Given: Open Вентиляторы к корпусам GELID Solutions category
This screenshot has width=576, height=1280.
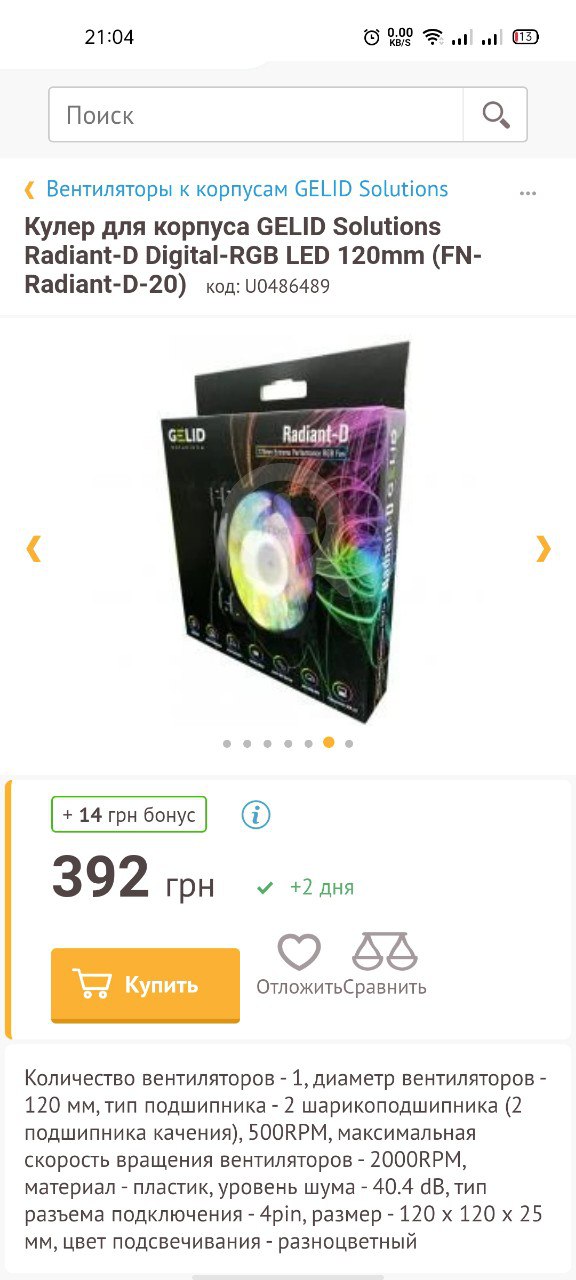Looking at the screenshot, I should point(247,189).
